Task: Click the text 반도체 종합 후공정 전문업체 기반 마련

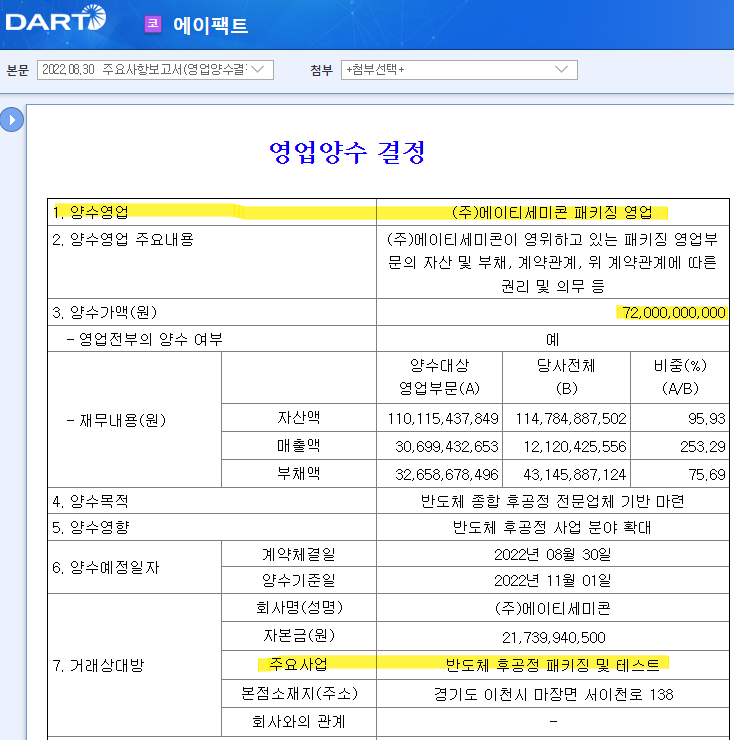Action: 552,501
